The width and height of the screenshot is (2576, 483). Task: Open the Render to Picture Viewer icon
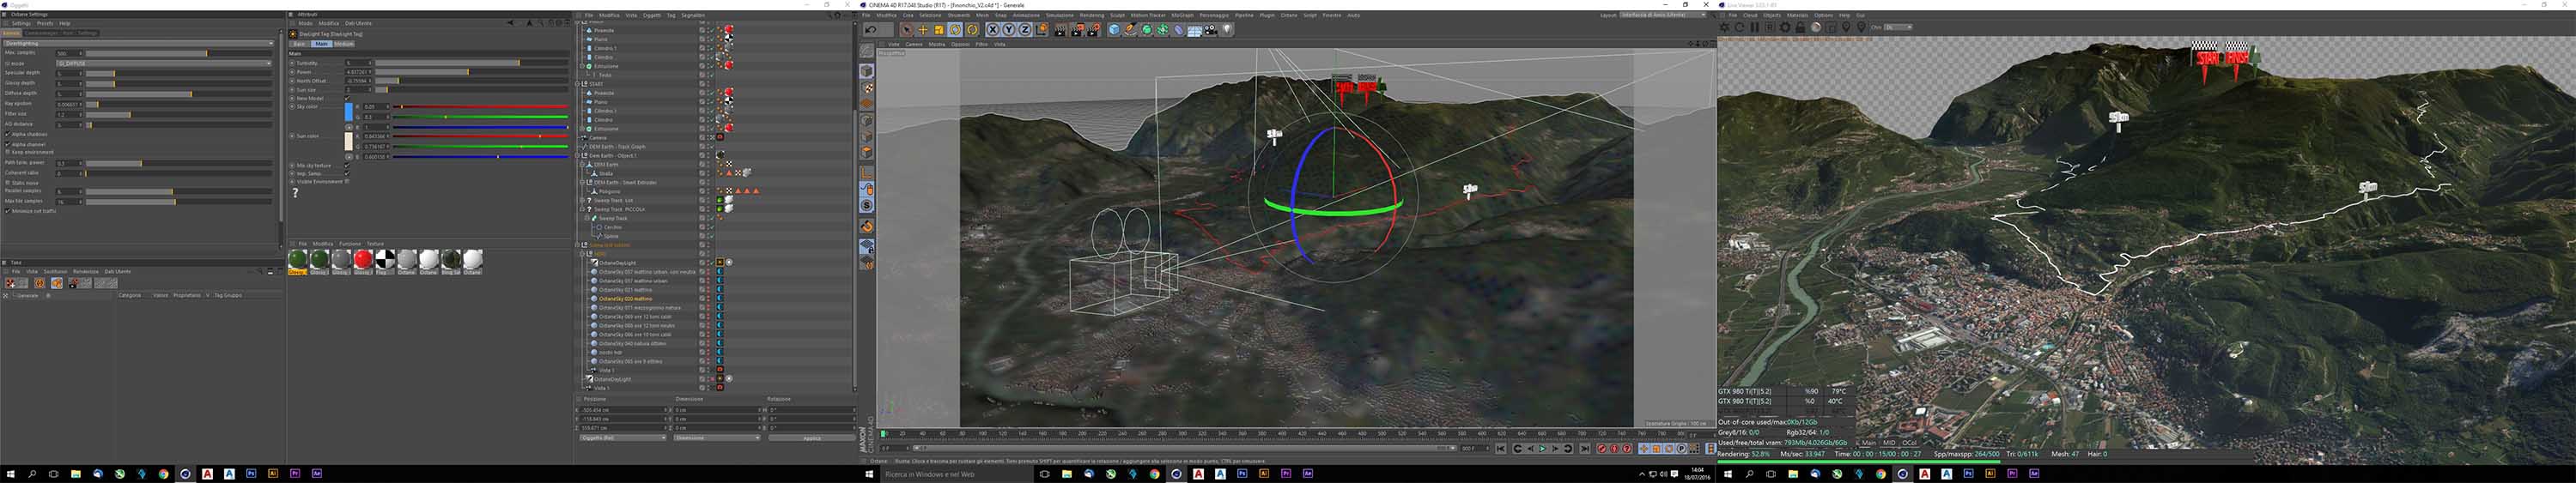coord(1077,30)
